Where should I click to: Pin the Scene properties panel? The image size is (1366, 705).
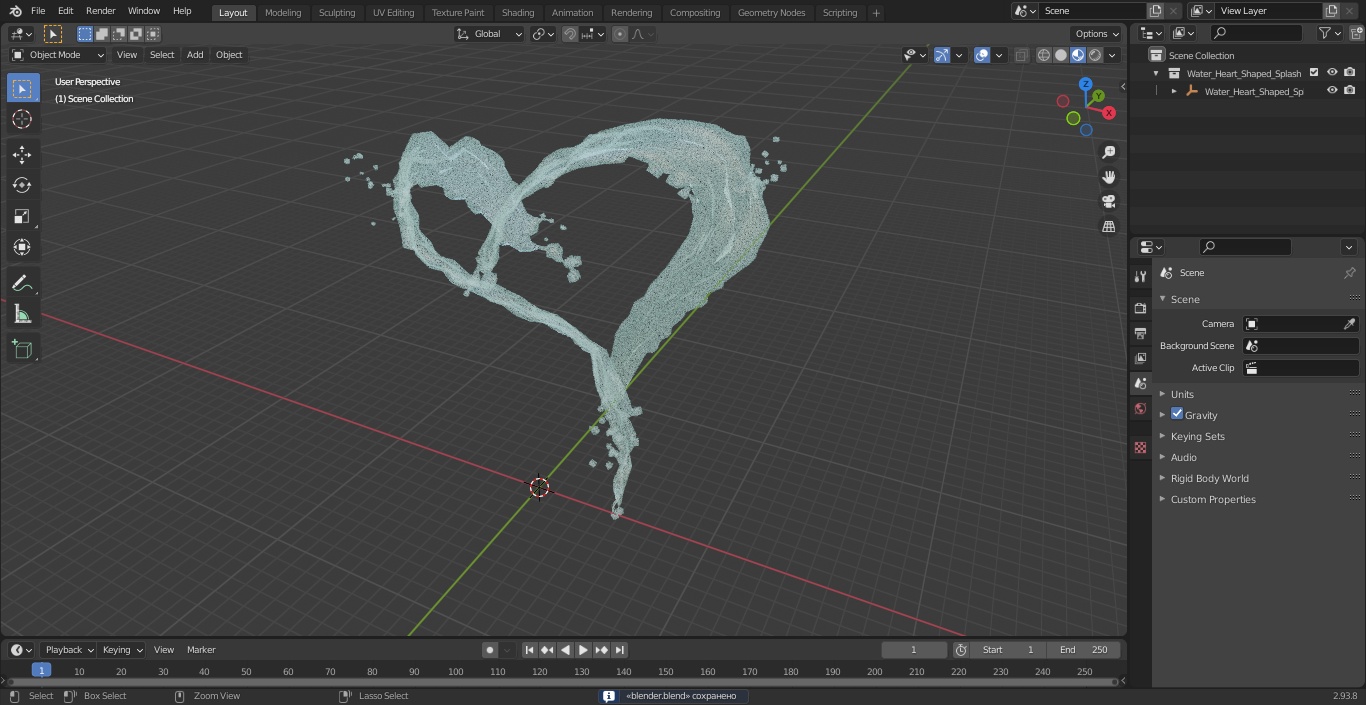click(x=1349, y=273)
